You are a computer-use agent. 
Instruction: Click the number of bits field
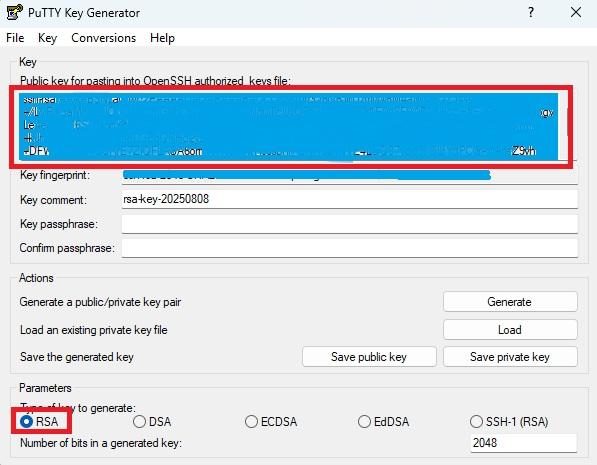tap(524, 443)
